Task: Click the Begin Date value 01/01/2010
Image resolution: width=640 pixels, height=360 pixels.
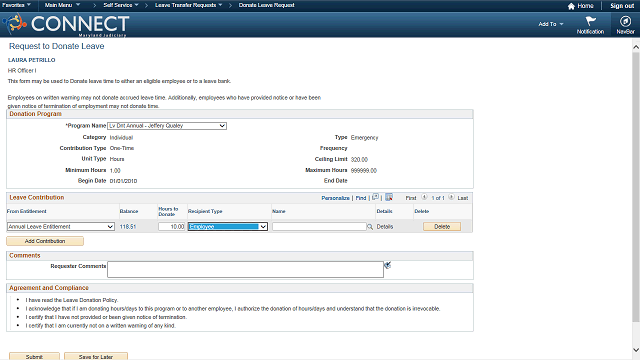Action: point(123,181)
